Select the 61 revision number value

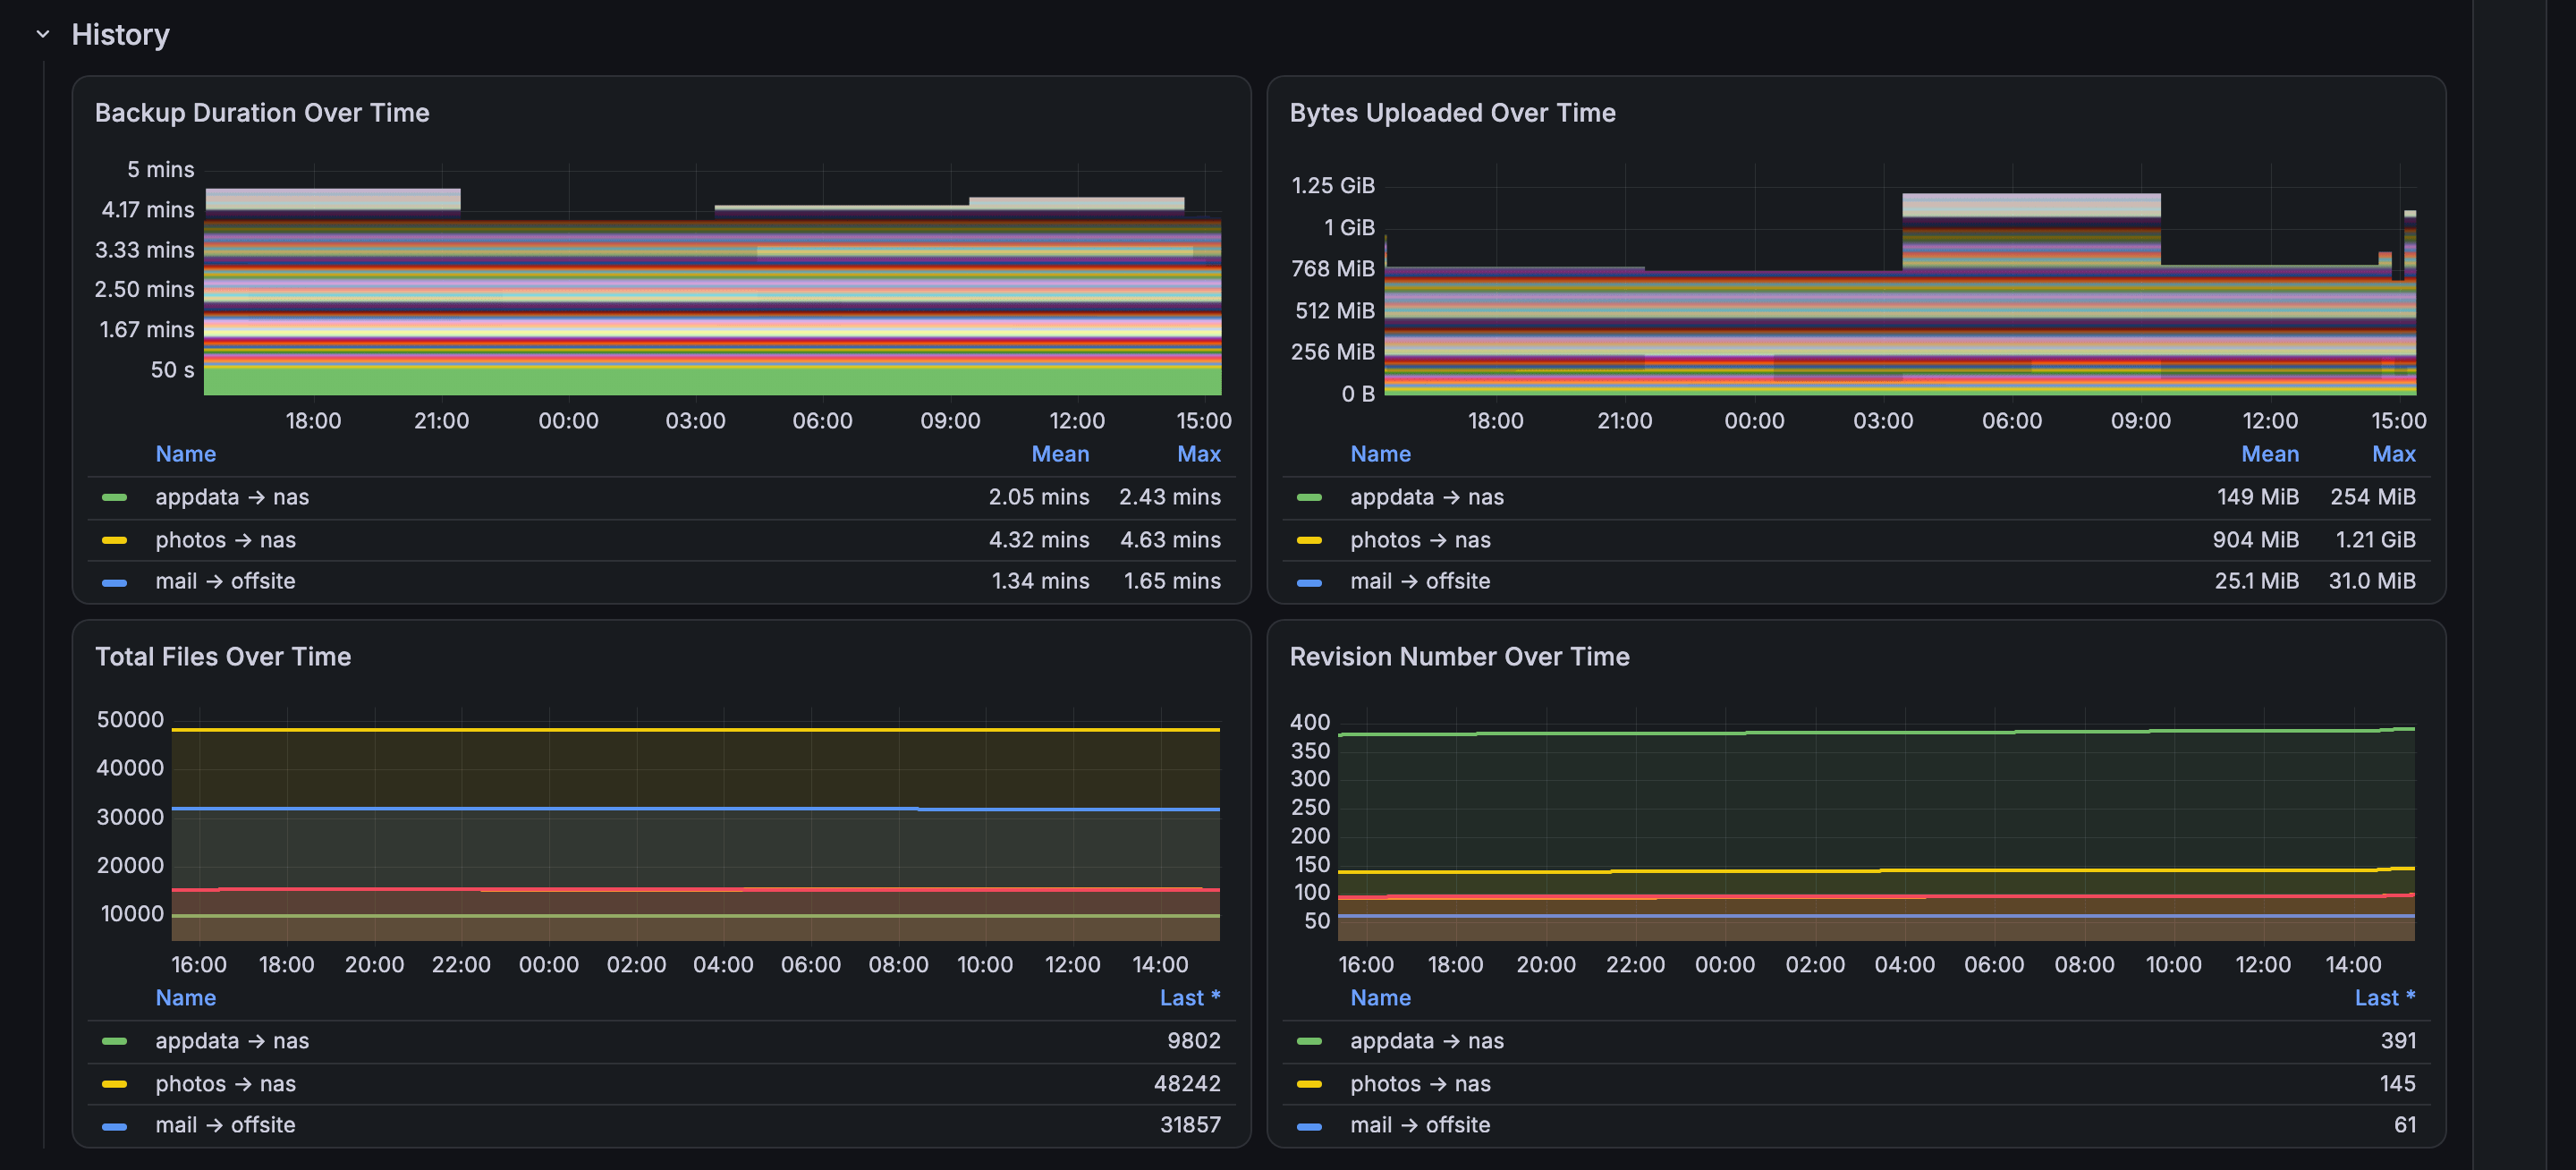(2405, 1125)
